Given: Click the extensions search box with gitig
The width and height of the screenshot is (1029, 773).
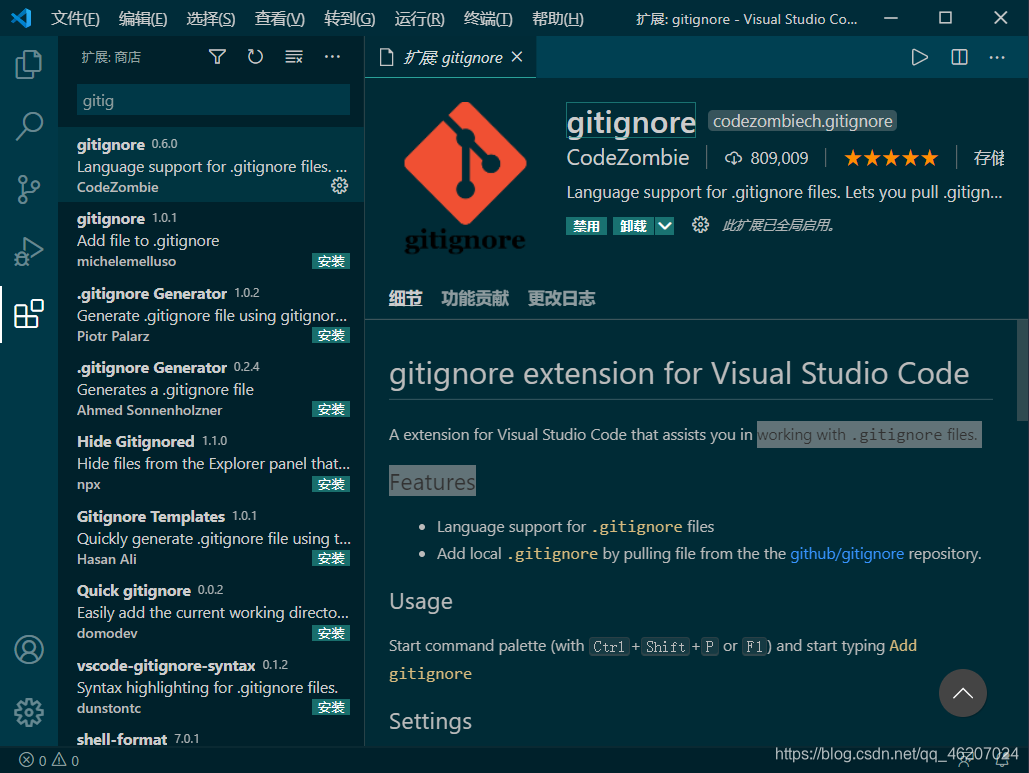Looking at the screenshot, I should 213,100.
